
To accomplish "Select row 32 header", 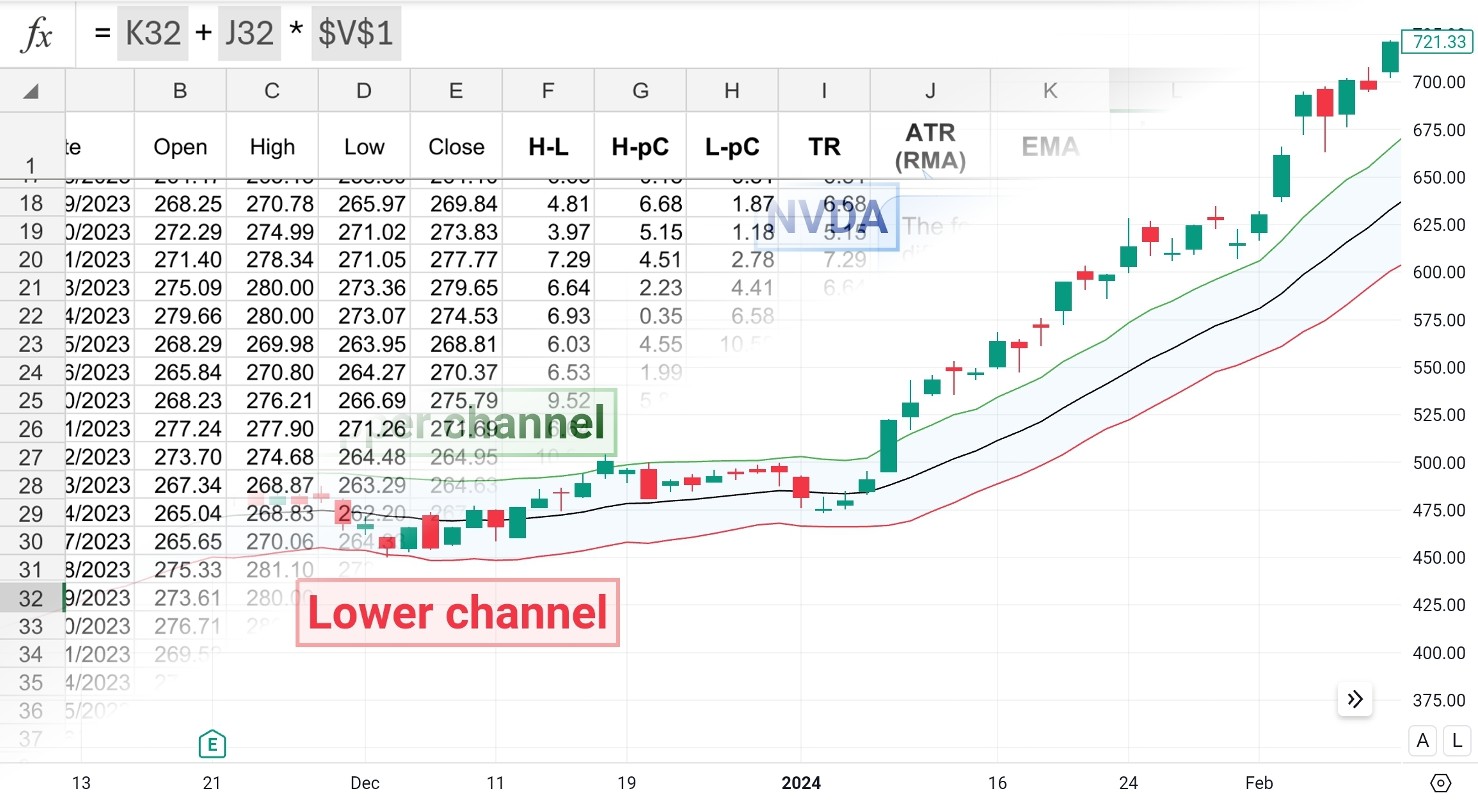I will tap(32, 598).
